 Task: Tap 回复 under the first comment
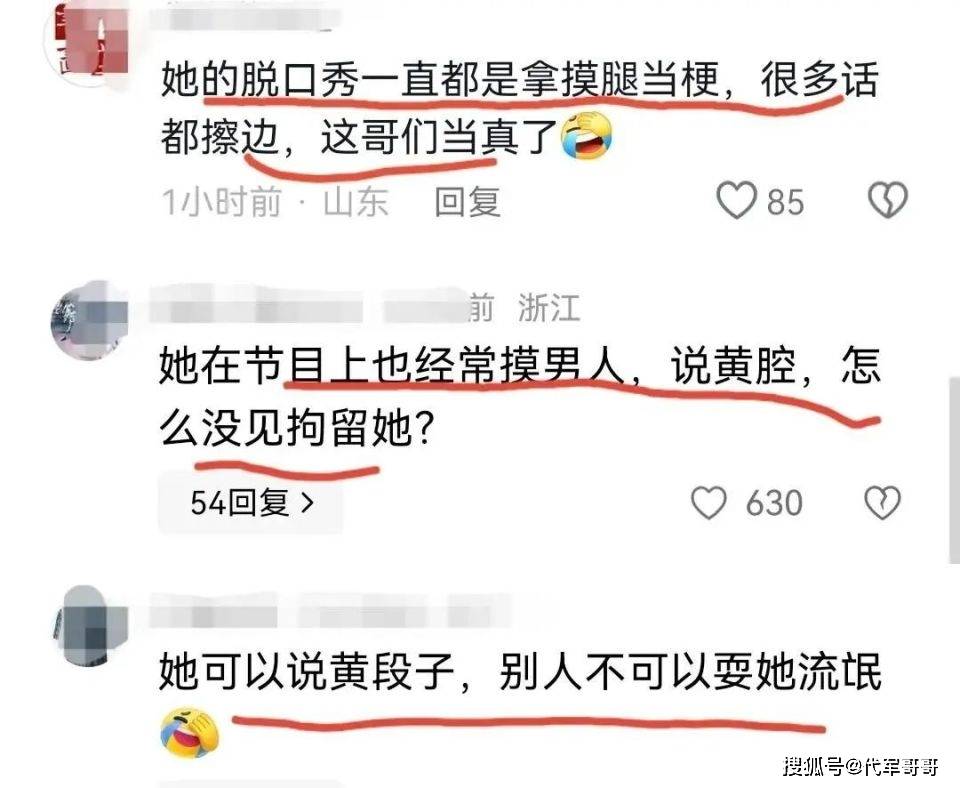point(468,201)
